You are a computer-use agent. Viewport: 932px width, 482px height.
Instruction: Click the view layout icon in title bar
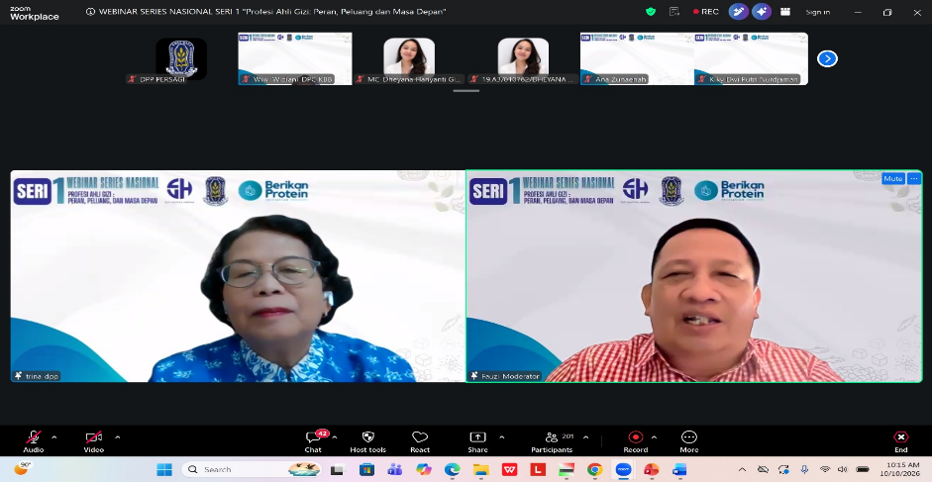click(x=785, y=12)
